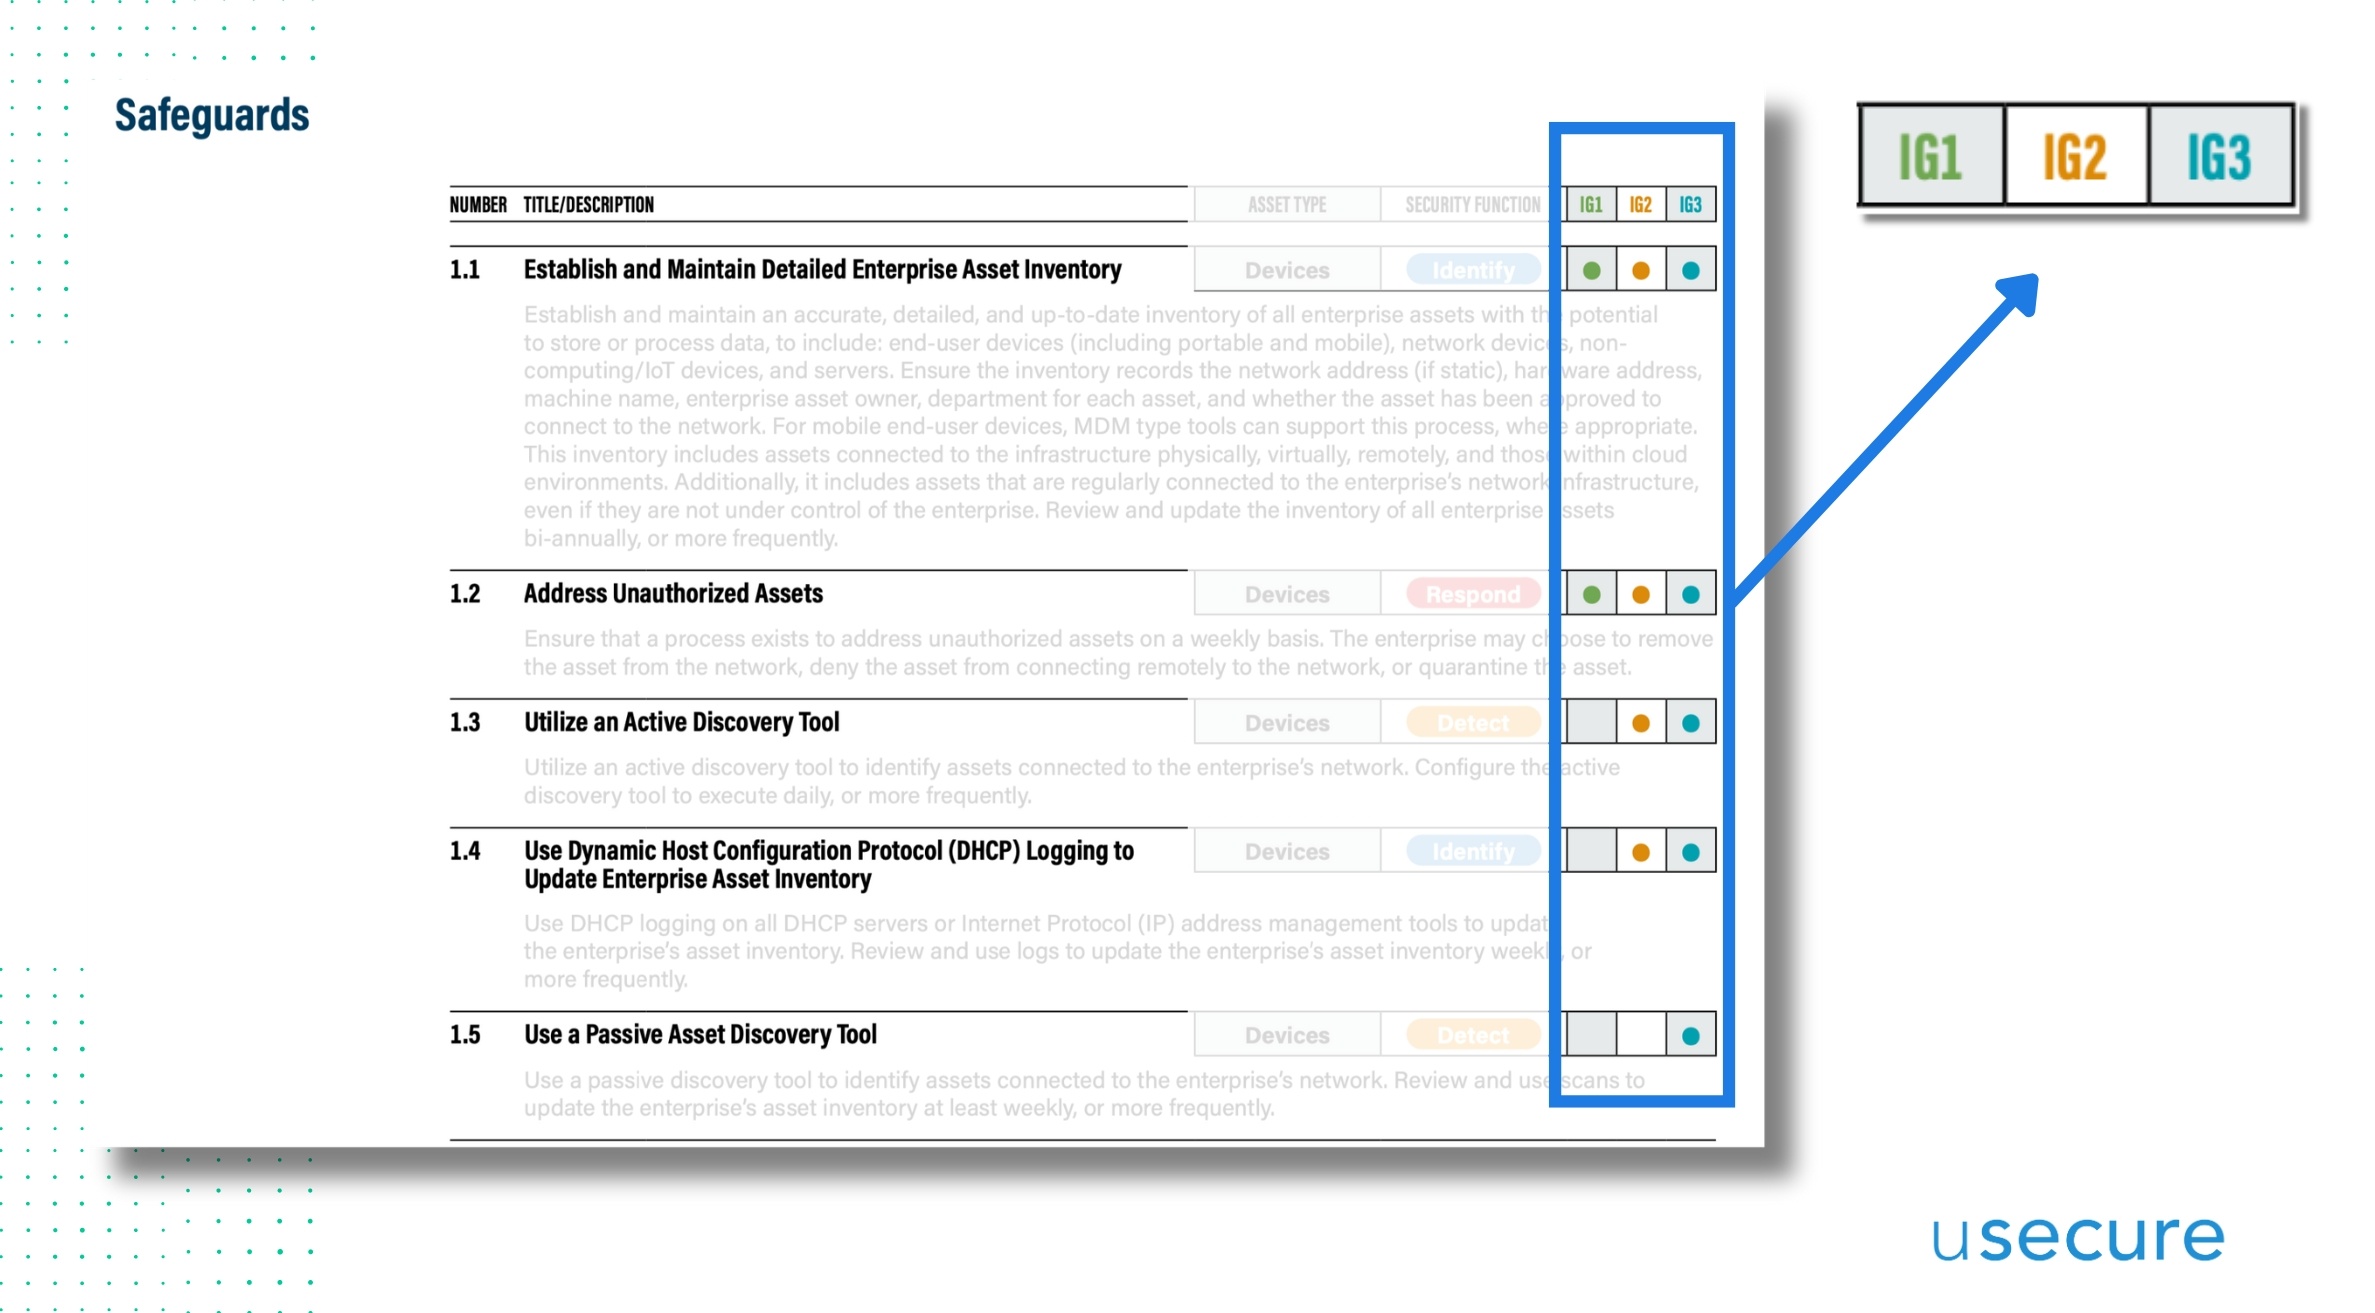This screenshot has height=1313, width=2375.
Task: Click the IG2 orange dot for safeguard 1.1
Action: point(1639,270)
